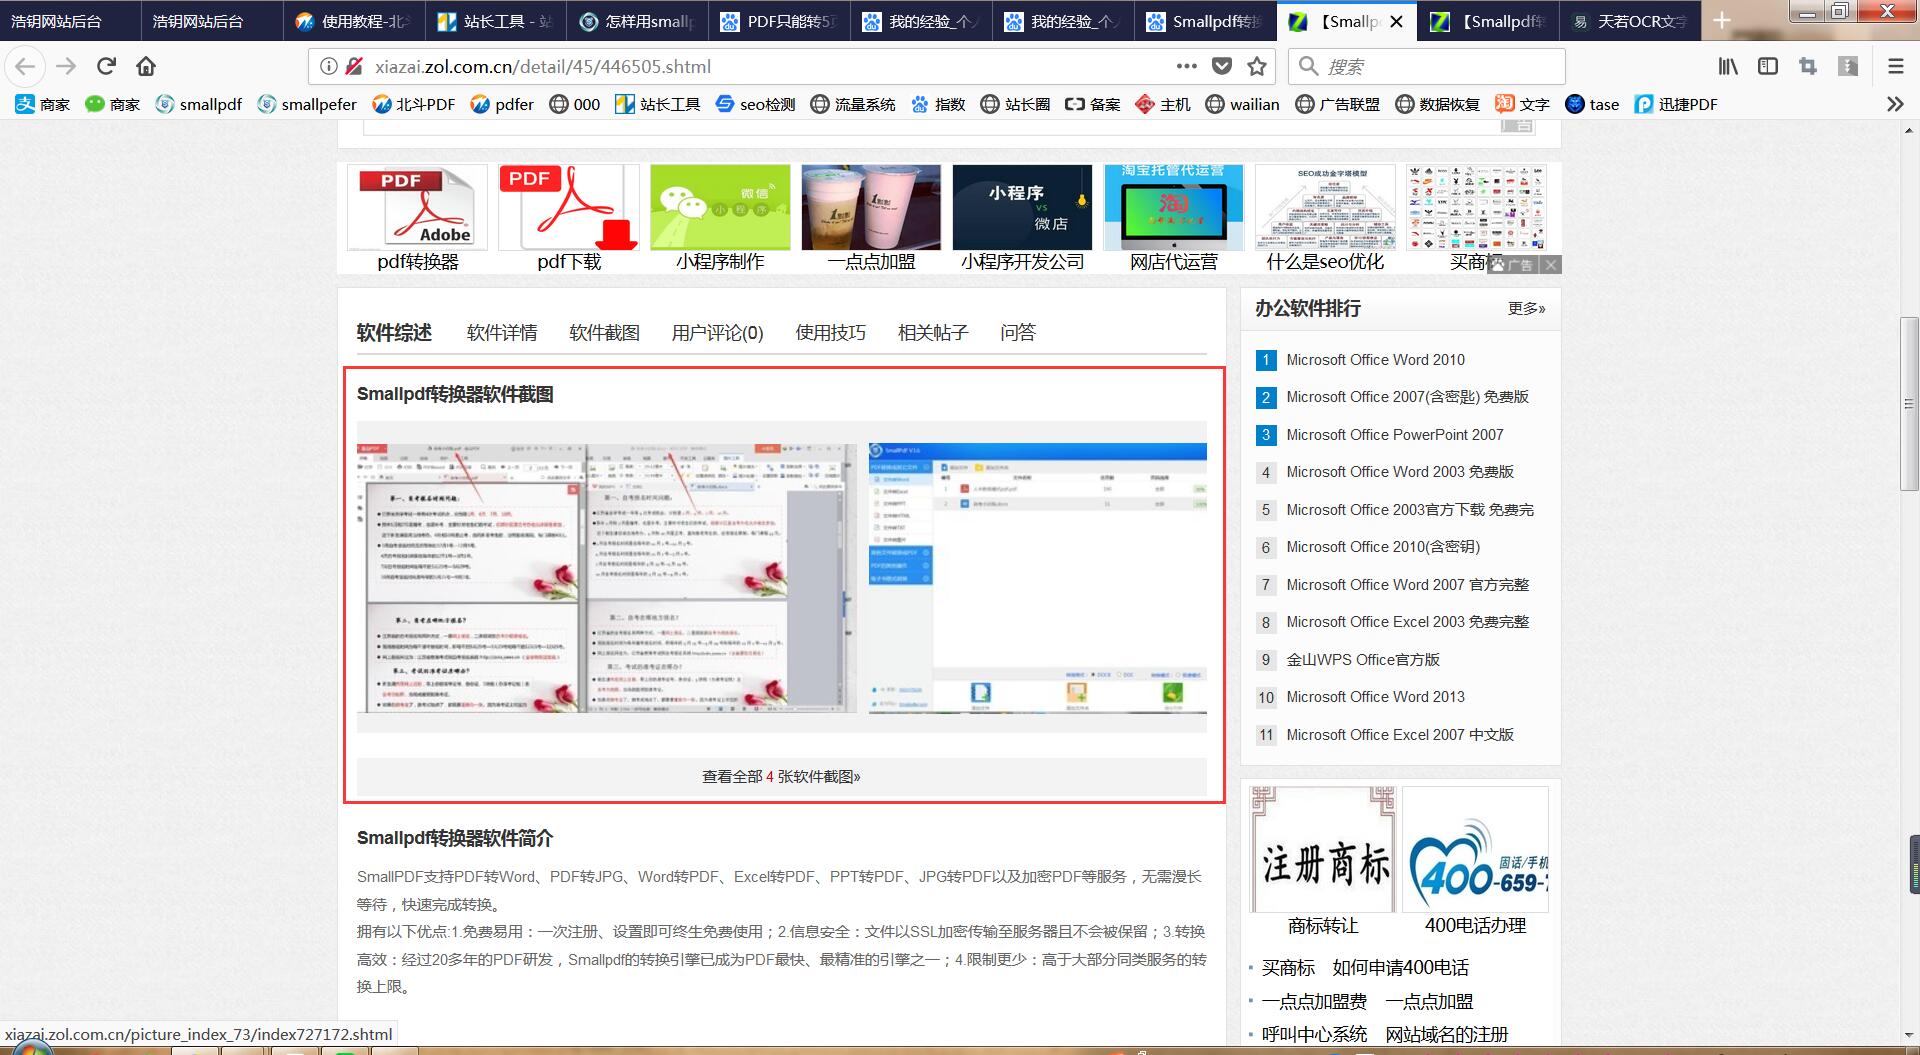Open 金山WPS Office官方版 link
Screen dimensions: 1920x1055
point(1363,660)
